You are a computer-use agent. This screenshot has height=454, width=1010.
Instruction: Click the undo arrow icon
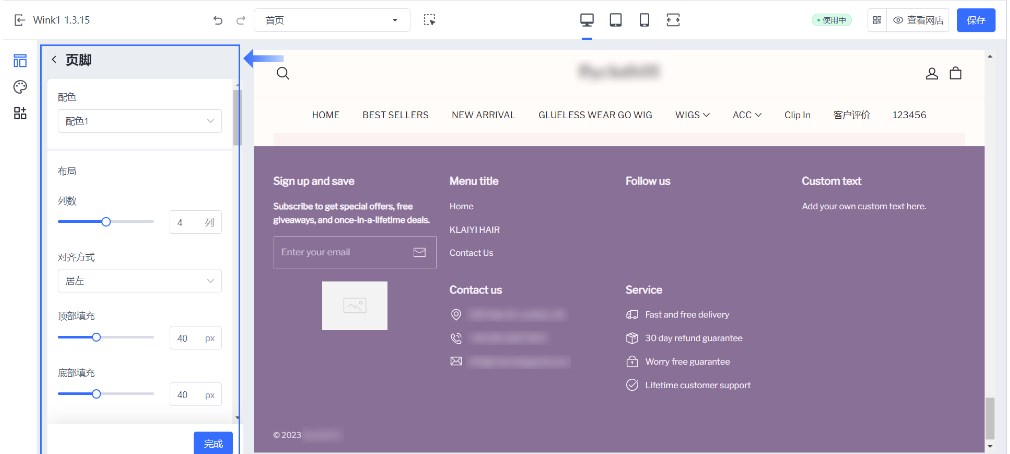click(x=218, y=20)
